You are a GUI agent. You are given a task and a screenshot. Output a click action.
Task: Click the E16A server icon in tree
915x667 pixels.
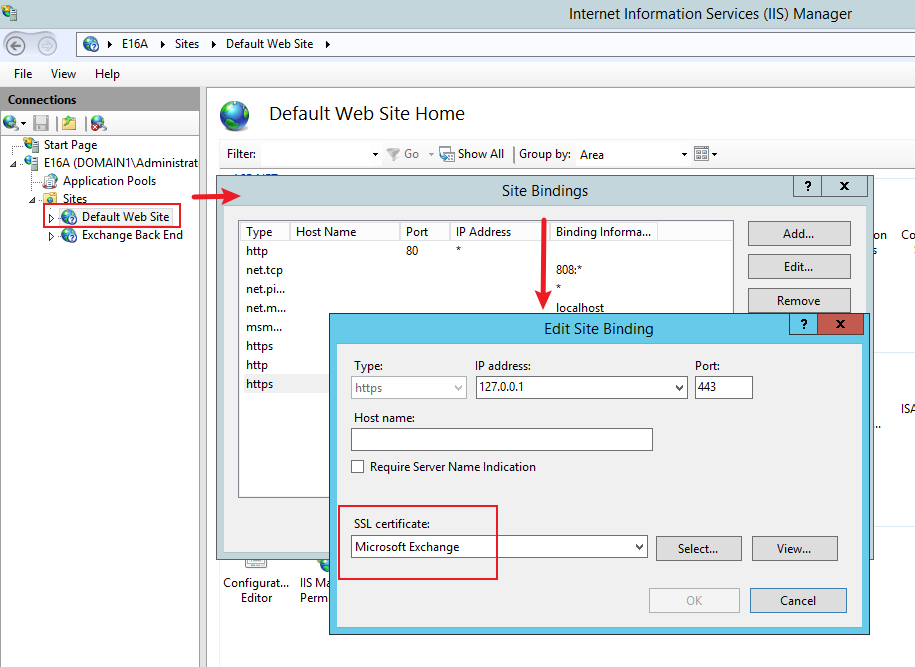32,162
